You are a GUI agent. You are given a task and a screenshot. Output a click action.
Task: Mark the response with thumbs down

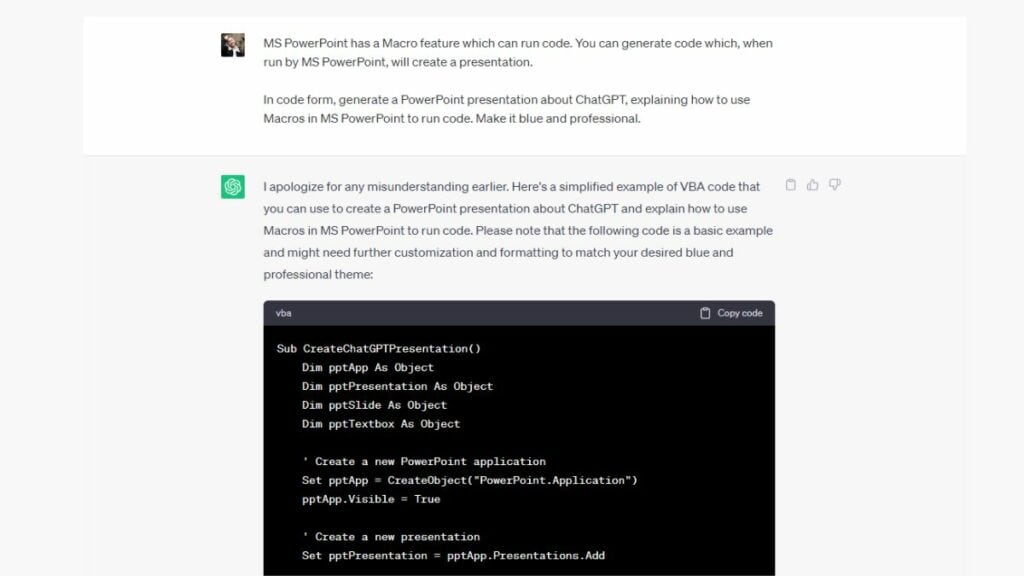pyautogui.click(x=835, y=185)
